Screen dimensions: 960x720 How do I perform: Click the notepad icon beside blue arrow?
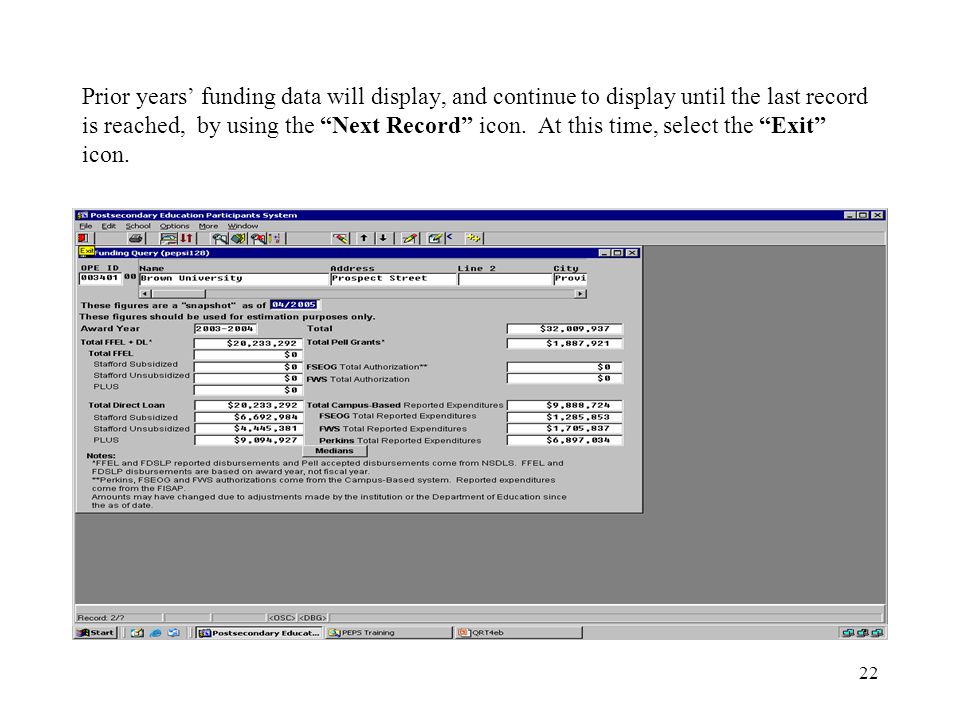coord(435,238)
